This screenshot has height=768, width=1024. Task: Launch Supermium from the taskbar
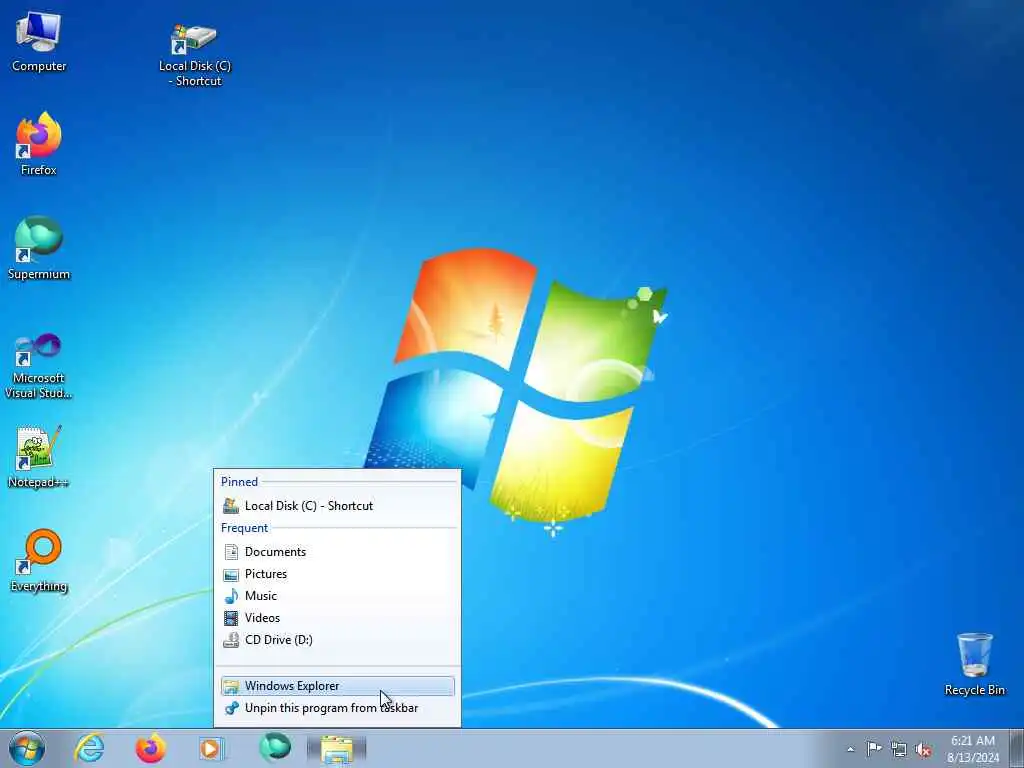[274, 748]
